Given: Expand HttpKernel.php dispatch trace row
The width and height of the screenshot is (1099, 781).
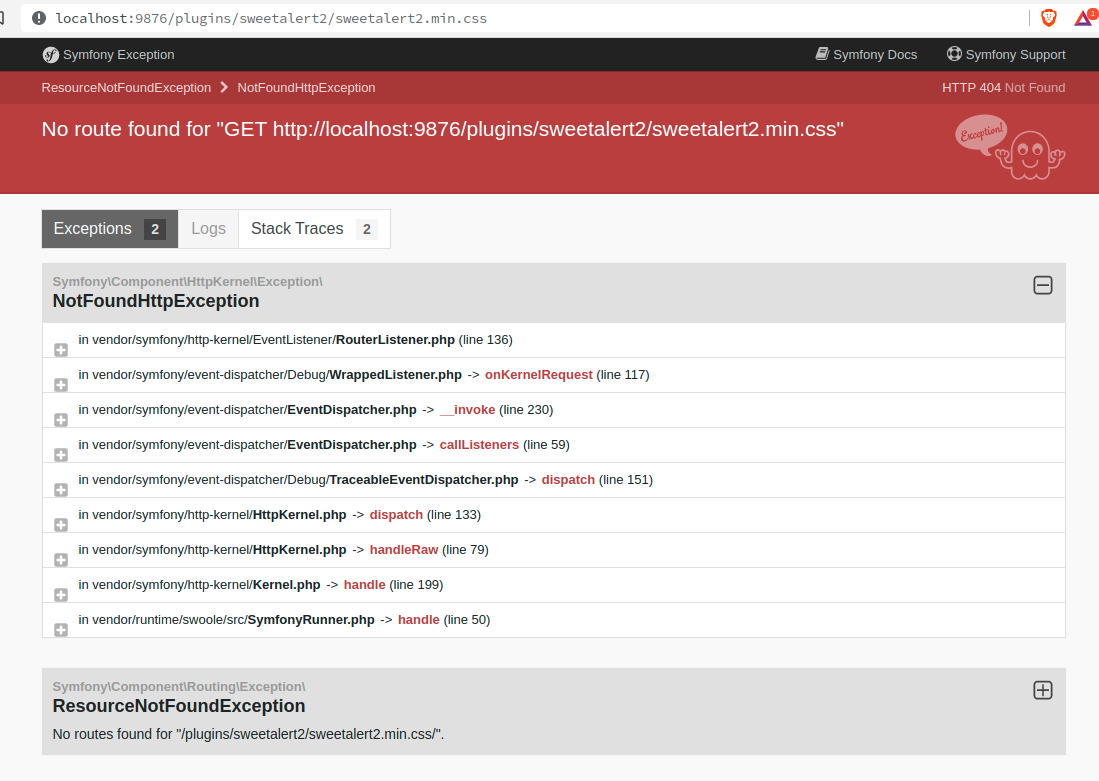Looking at the screenshot, I should 61,525.
